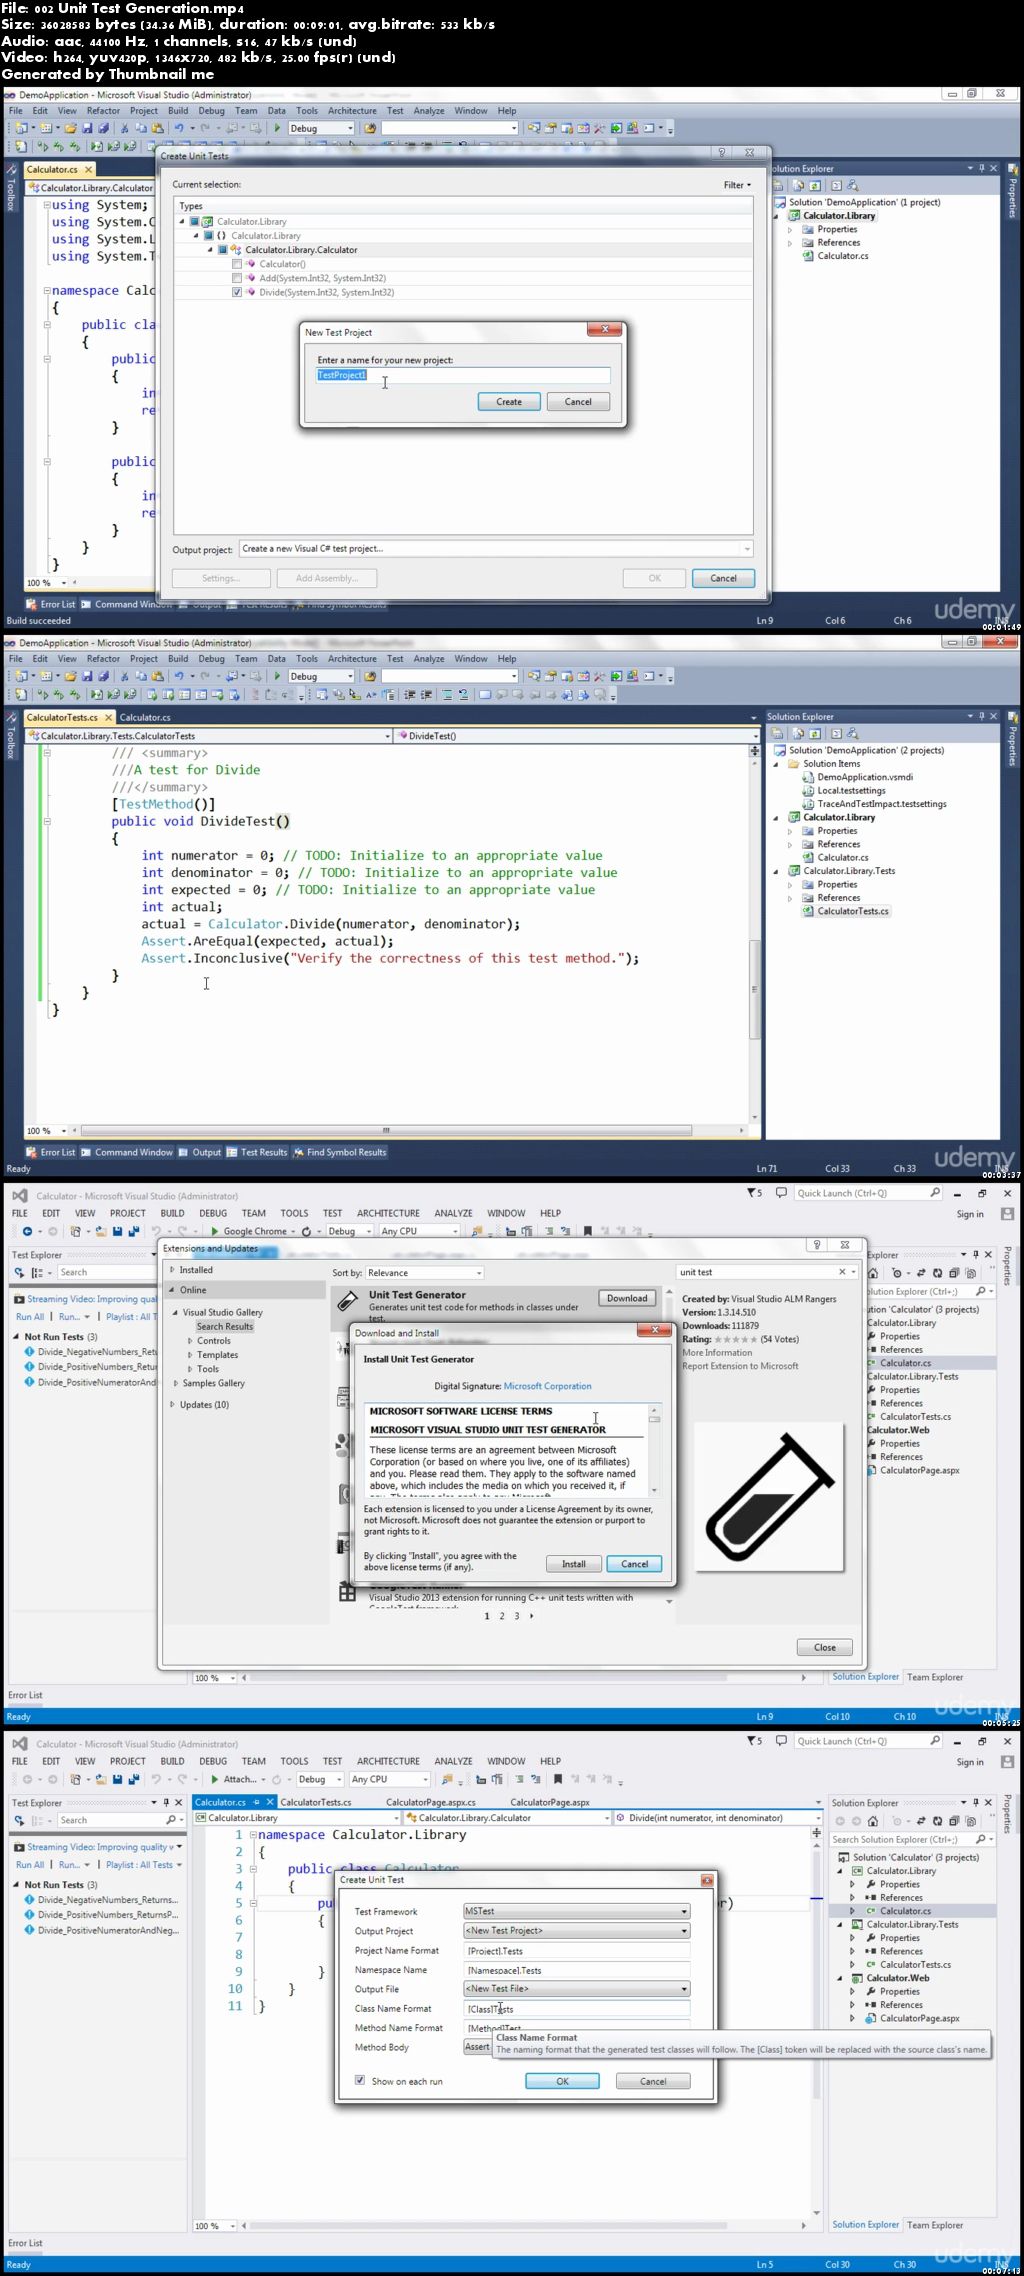
Task: Collapse the Online category in Extensions and Updates
Action: [x=172, y=1289]
